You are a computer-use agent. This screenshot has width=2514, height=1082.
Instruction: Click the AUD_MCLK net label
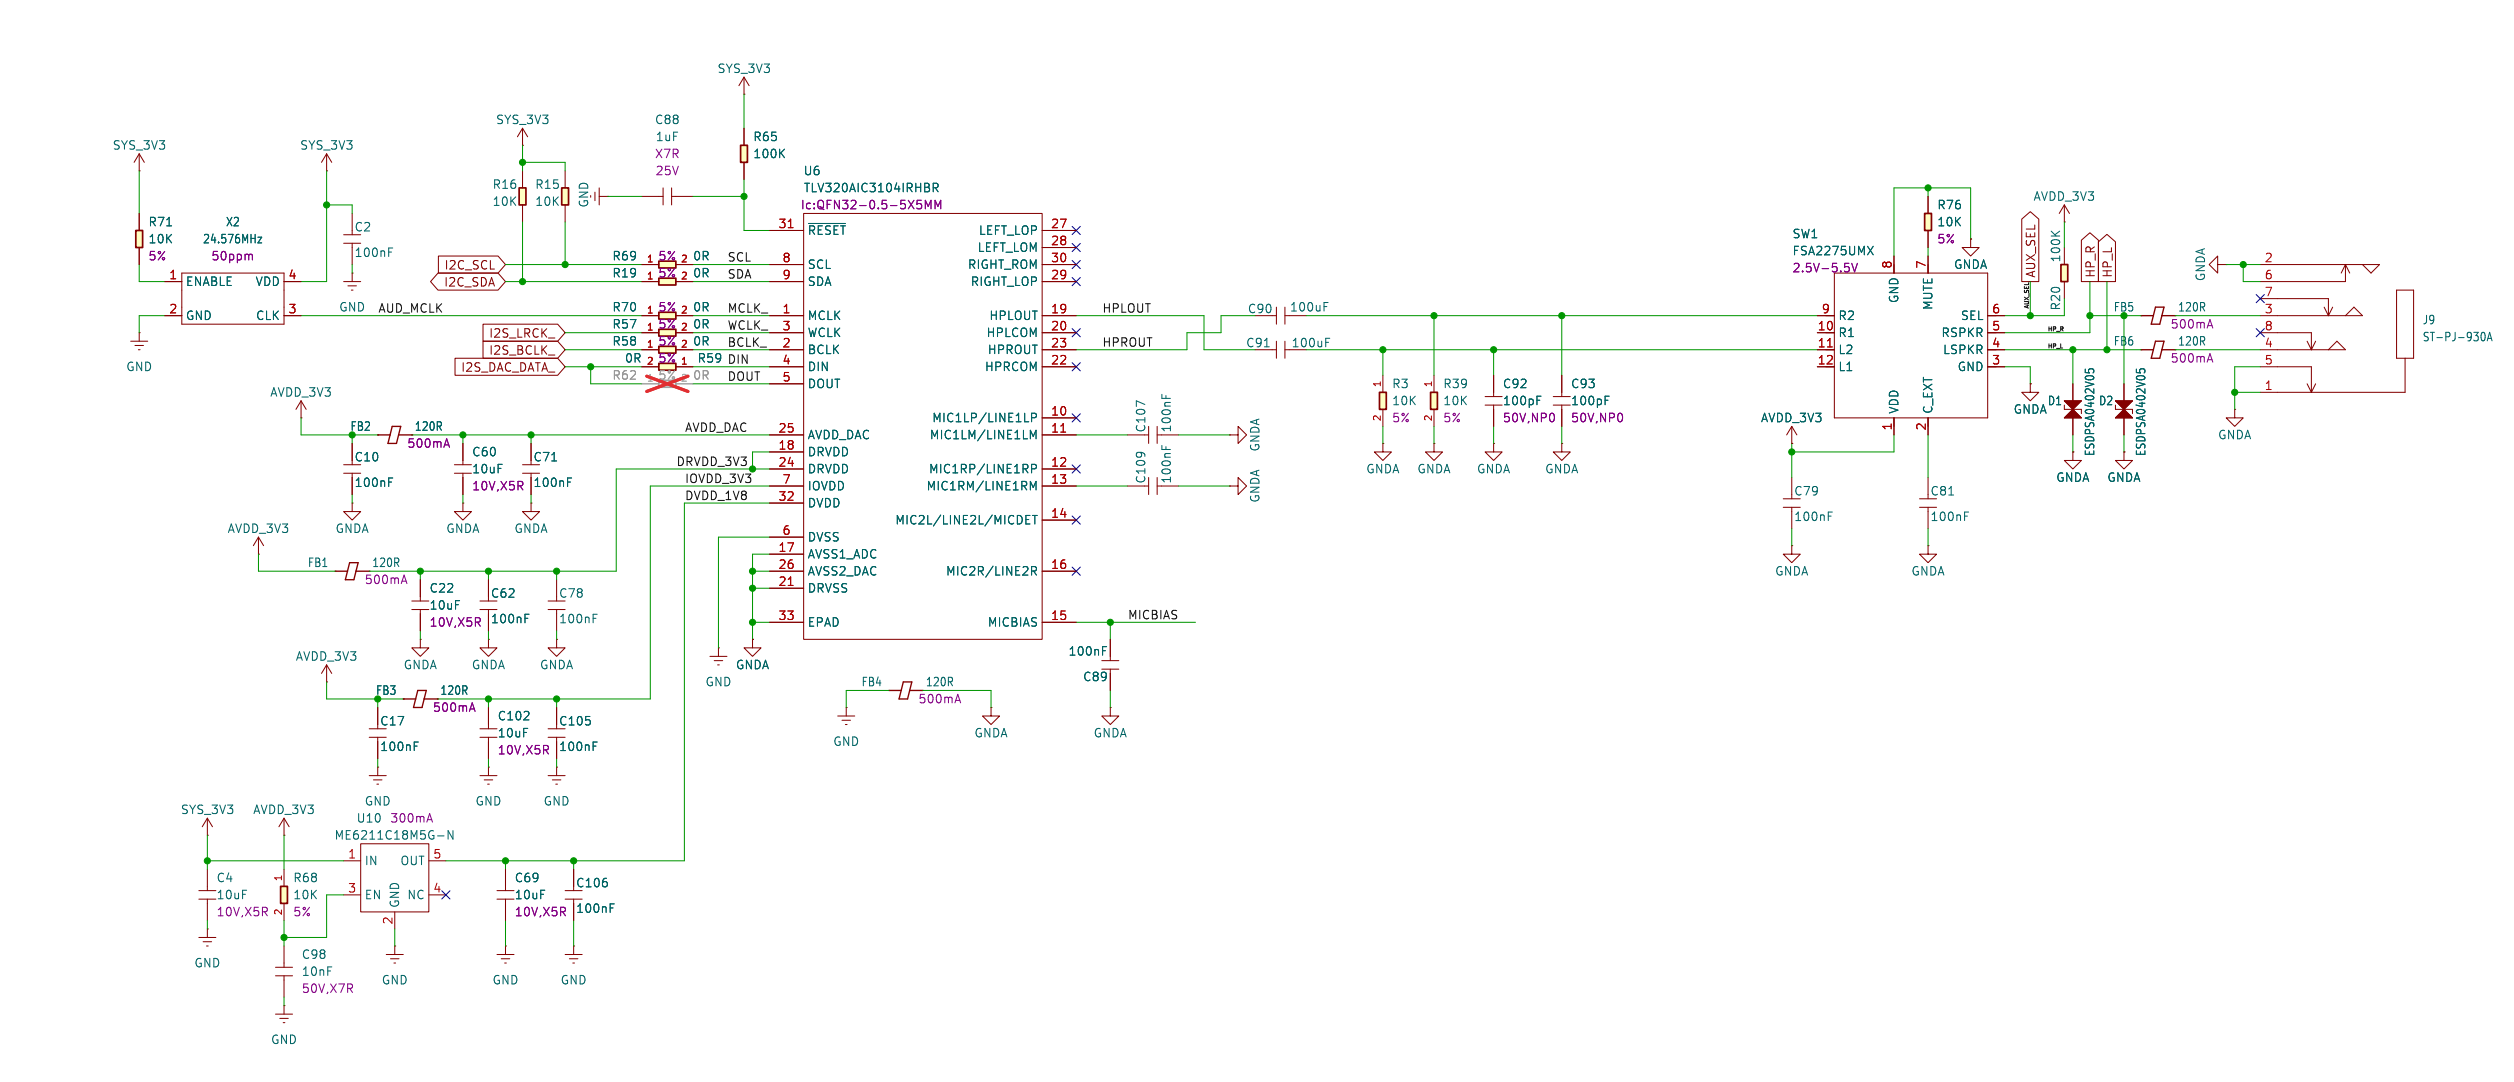pos(410,308)
